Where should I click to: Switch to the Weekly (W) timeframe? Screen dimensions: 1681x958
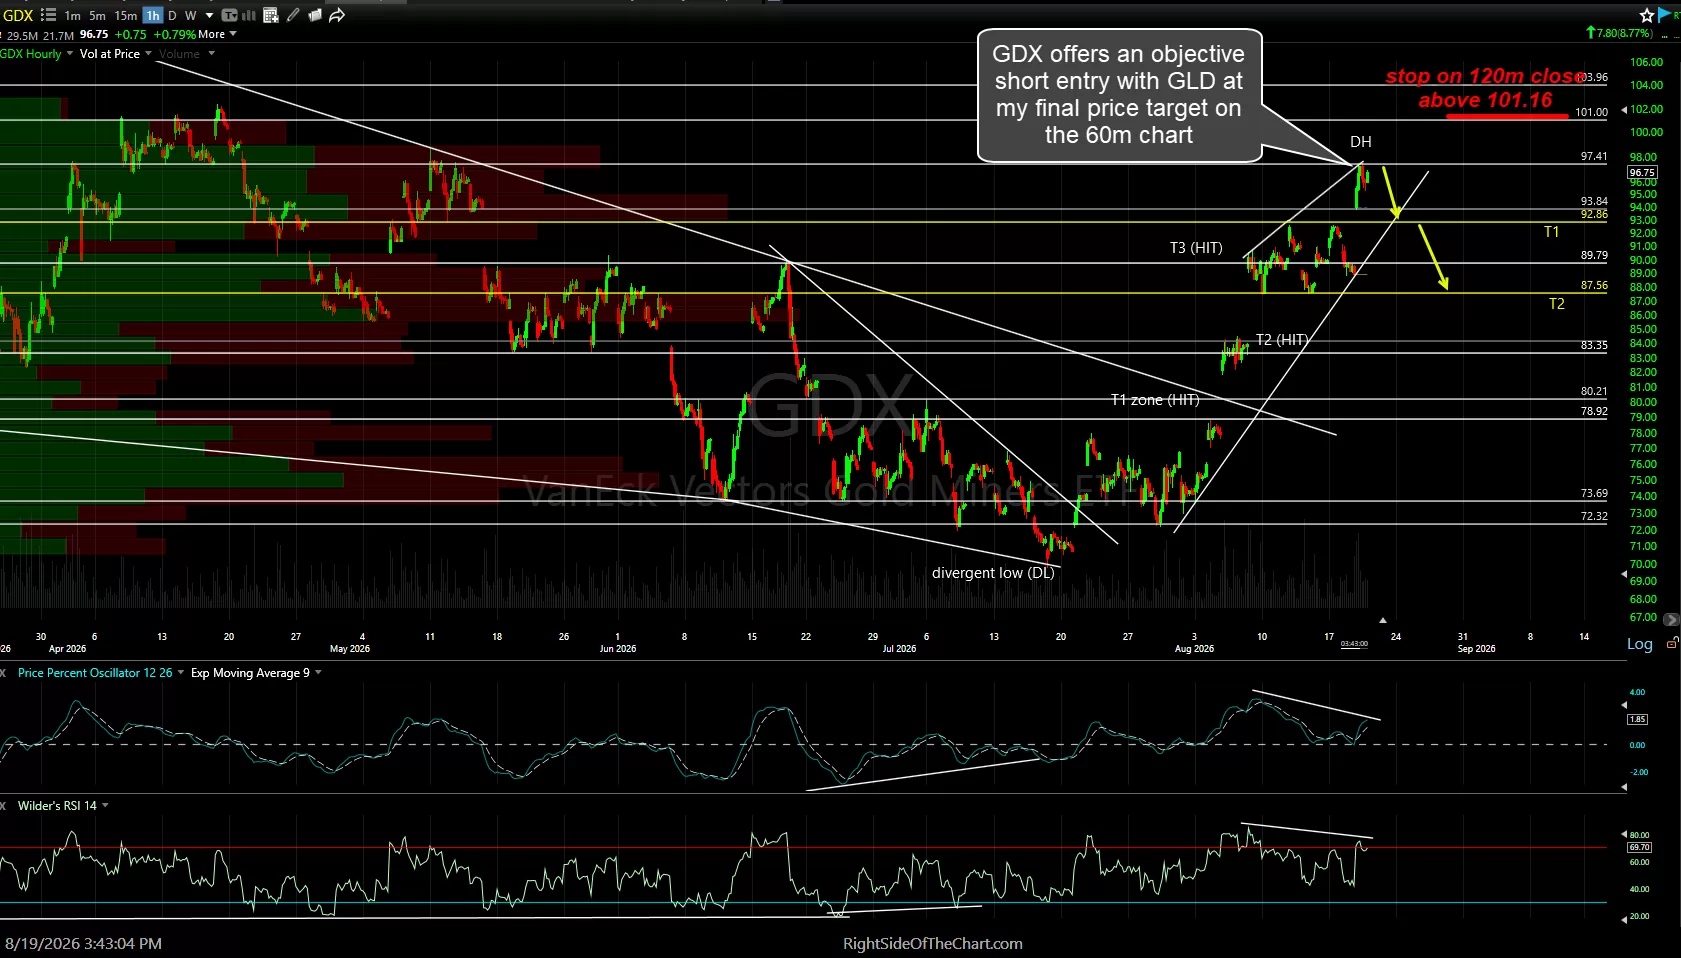(x=190, y=16)
